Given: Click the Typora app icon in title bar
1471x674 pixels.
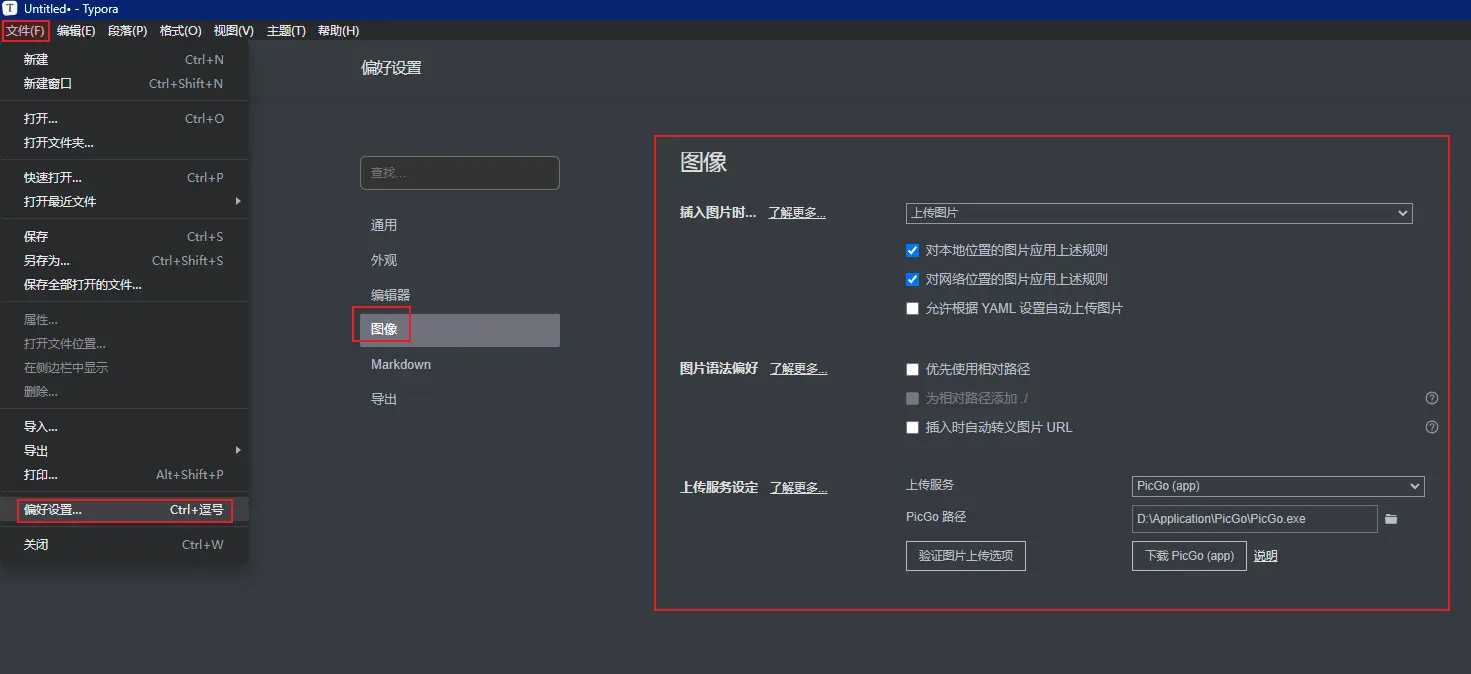Looking at the screenshot, I should 10,9.
